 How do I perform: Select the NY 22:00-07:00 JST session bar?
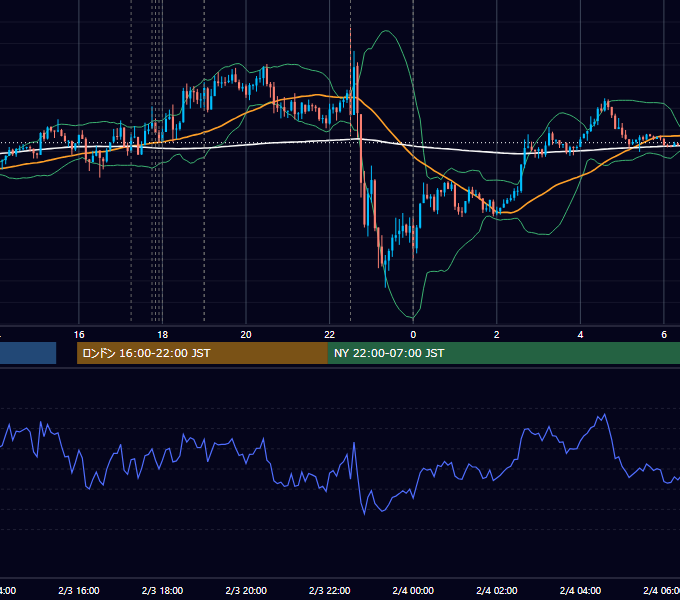point(503,353)
